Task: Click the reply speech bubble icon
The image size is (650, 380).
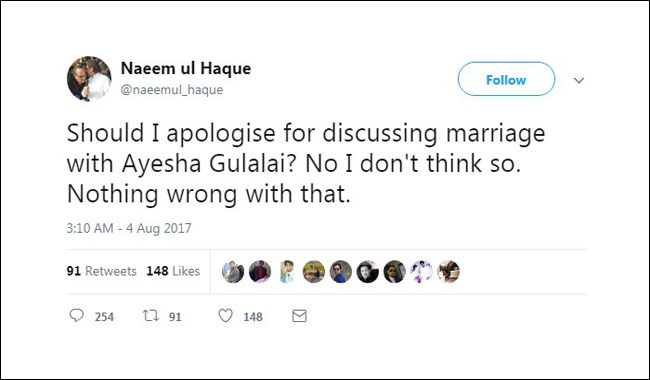Action: (x=76, y=316)
